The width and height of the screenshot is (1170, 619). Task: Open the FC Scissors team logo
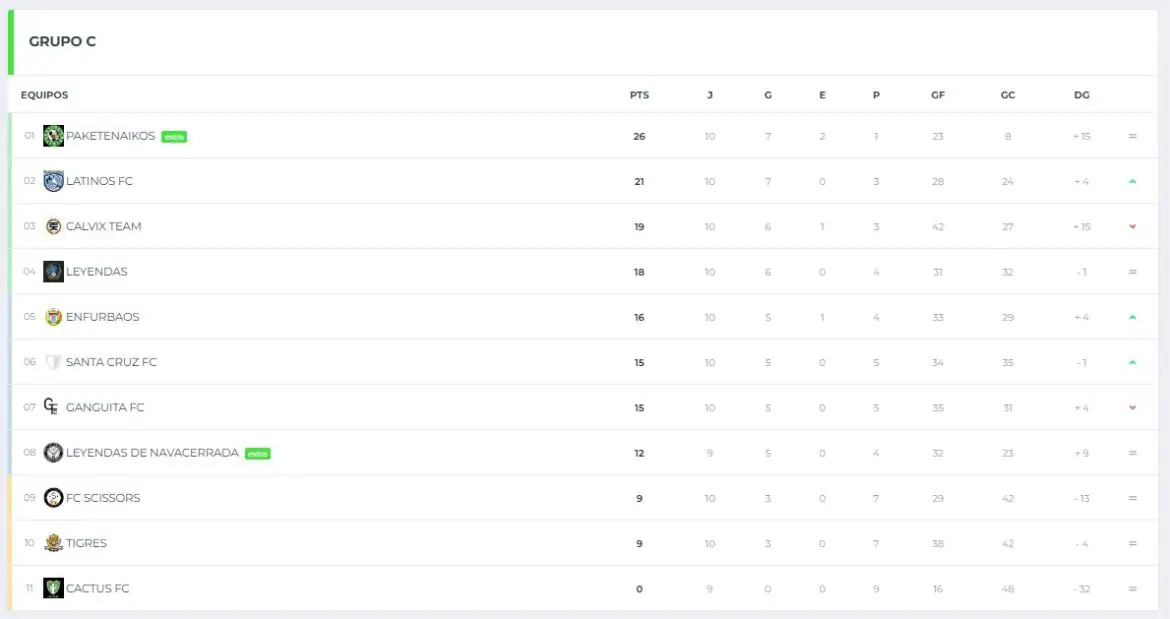point(53,497)
